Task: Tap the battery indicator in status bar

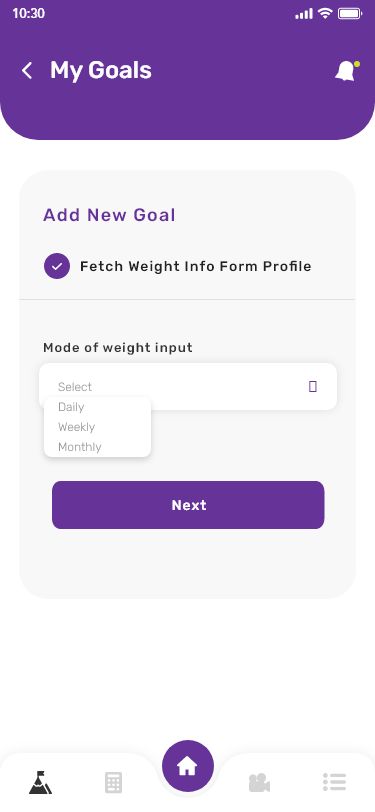Action: coord(350,14)
